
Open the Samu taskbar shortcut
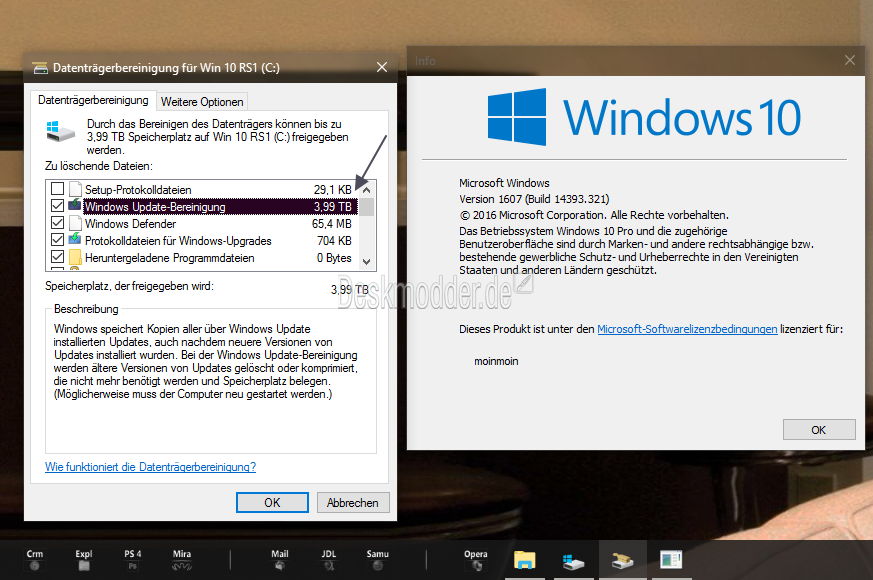pos(377,560)
